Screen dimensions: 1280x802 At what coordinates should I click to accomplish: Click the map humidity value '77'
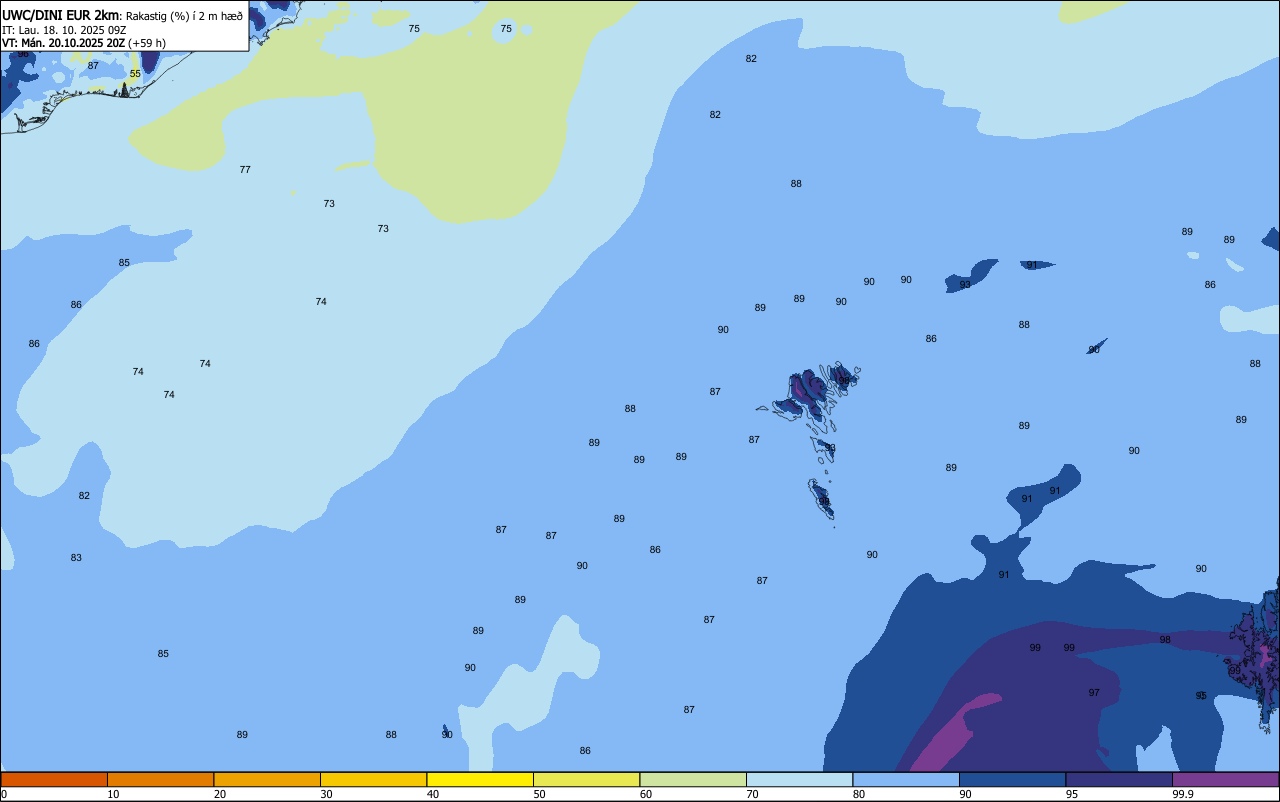tap(245, 170)
